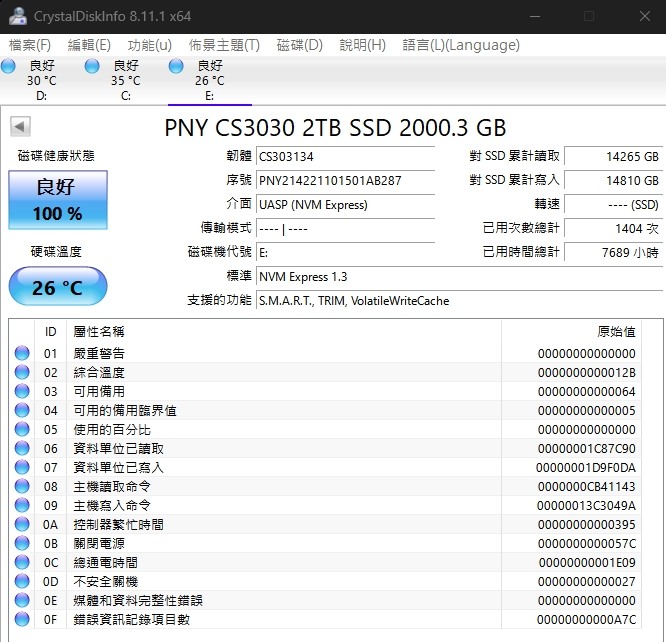
Task: Open the 功能(u) menu
Action: pyautogui.click(x=150, y=45)
